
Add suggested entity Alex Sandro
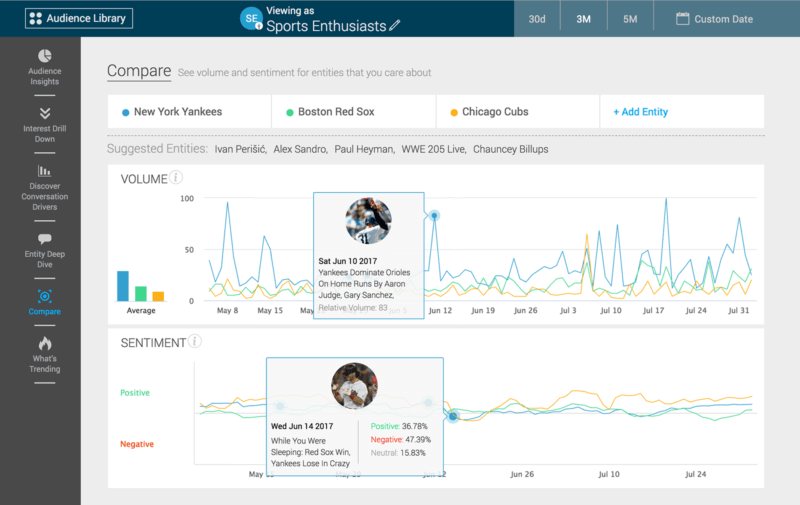coord(301,149)
